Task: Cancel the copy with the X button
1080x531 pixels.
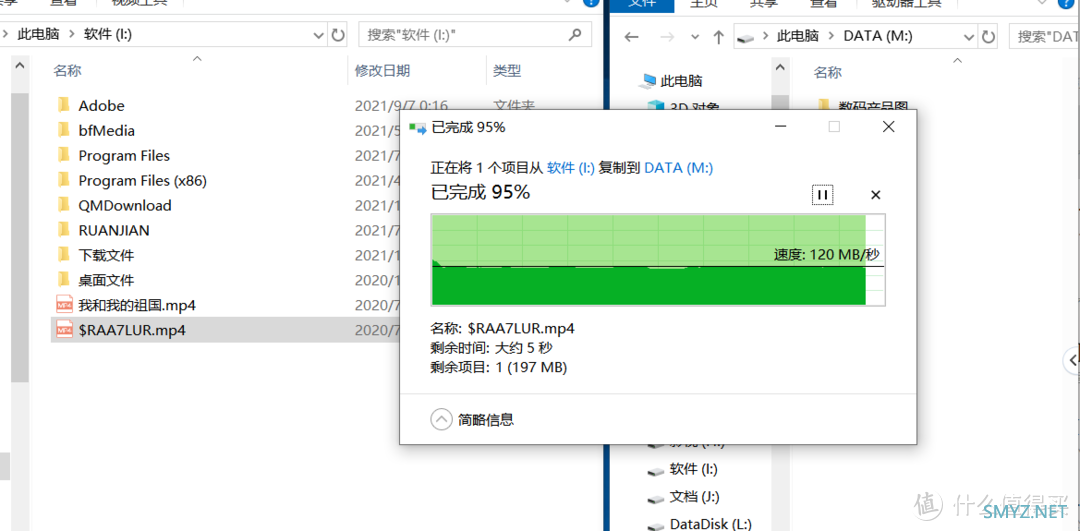Action: 875,195
